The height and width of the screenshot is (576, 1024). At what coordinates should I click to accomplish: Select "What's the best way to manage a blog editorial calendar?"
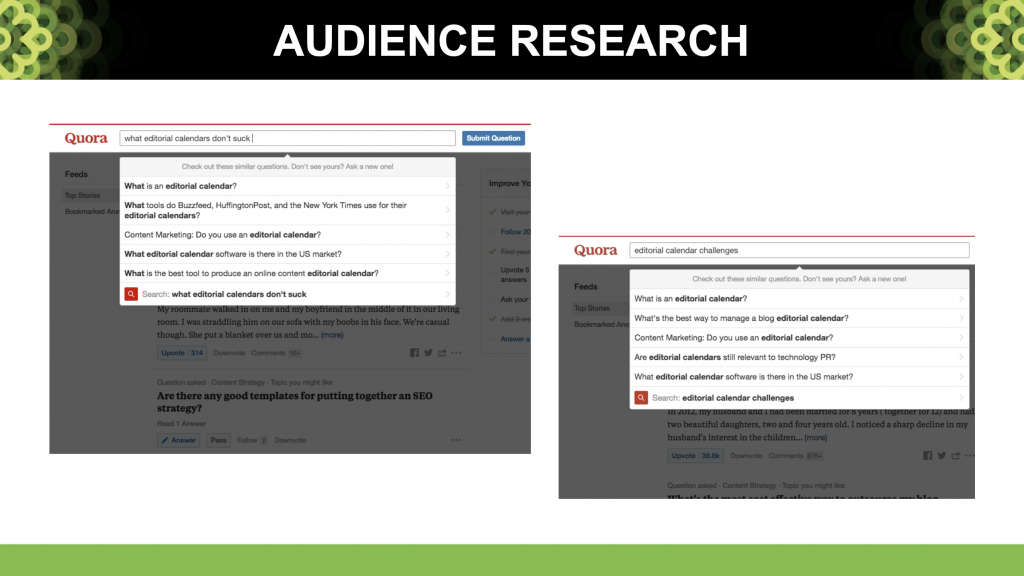coord(799,318)
